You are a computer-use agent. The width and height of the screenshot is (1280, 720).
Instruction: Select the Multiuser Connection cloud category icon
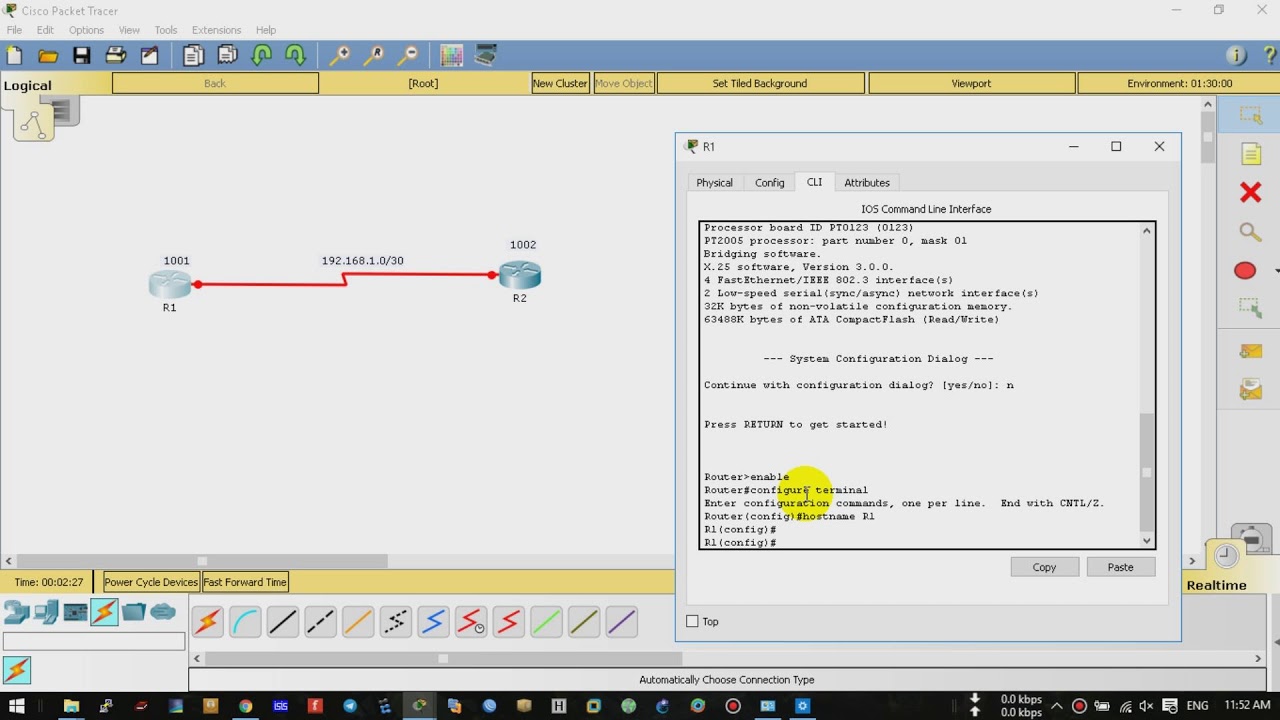[x=163, y=612]
